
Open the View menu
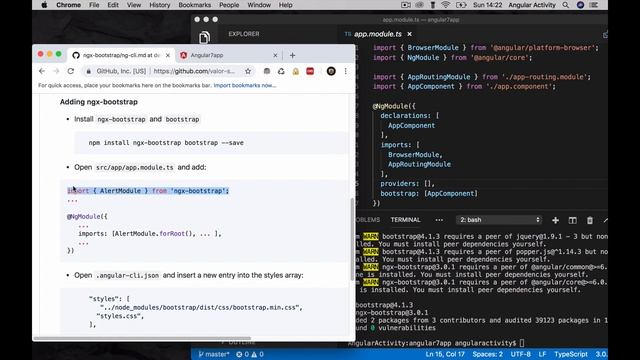(134, 5)
